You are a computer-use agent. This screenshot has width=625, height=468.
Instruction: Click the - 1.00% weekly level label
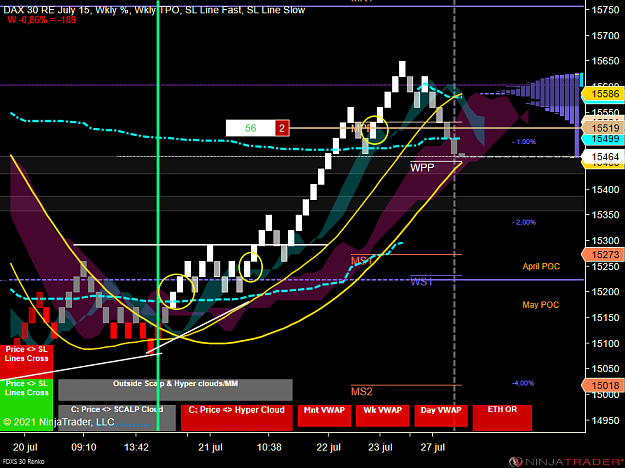[524, 142]
